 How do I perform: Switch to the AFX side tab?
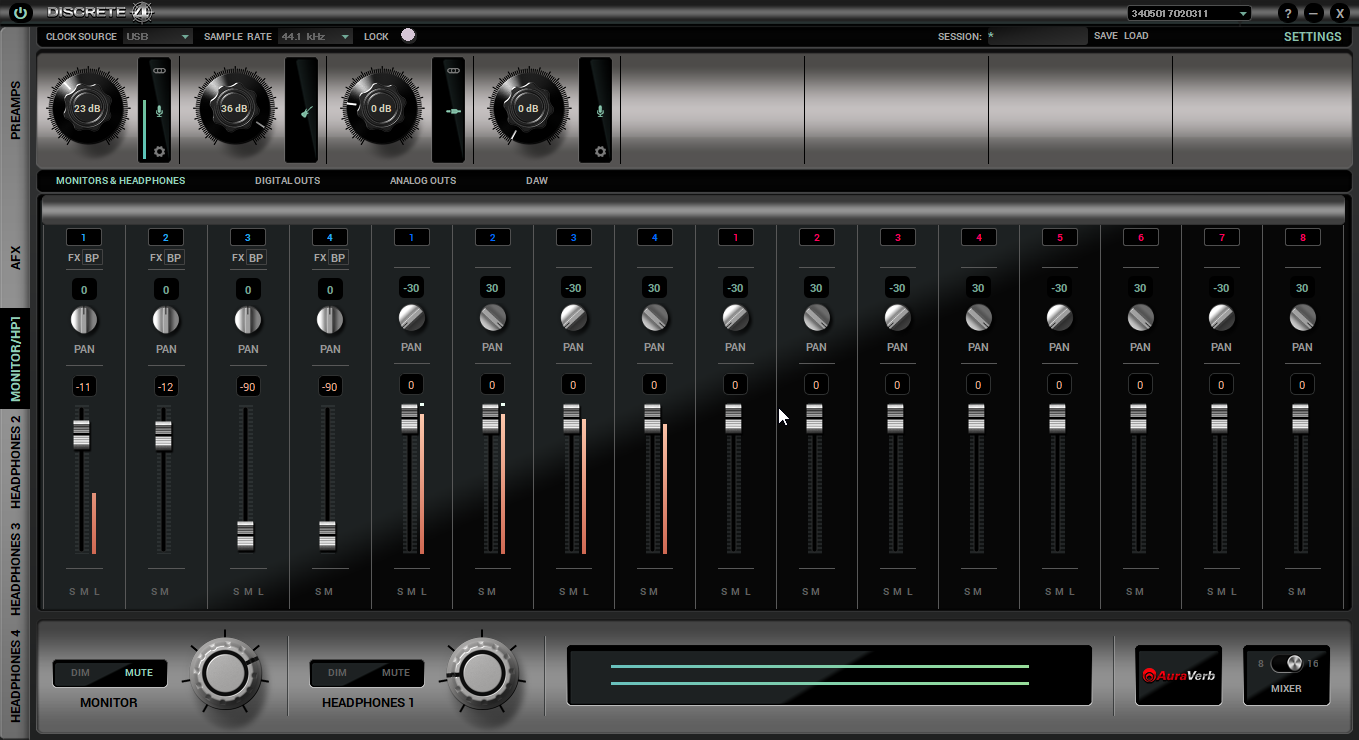(x=16, y=256)
